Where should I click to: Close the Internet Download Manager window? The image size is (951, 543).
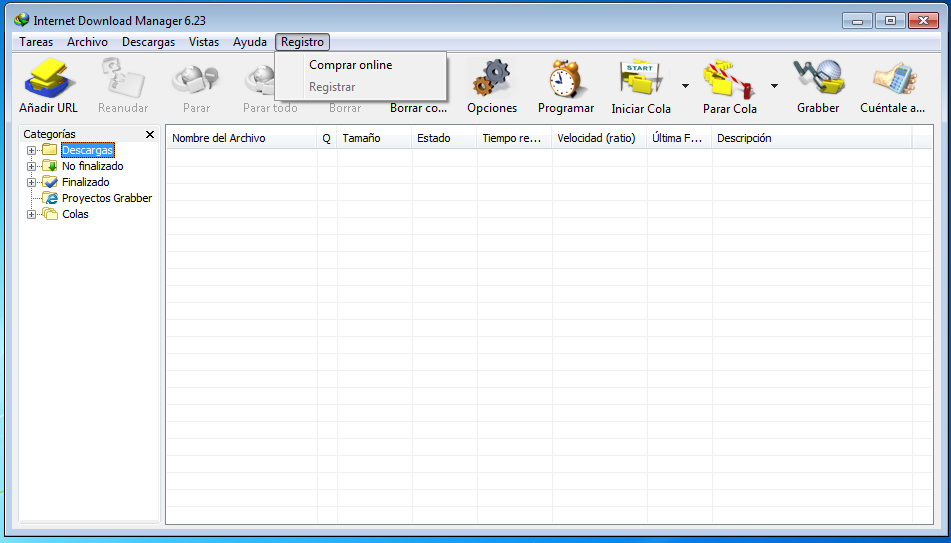924,21
